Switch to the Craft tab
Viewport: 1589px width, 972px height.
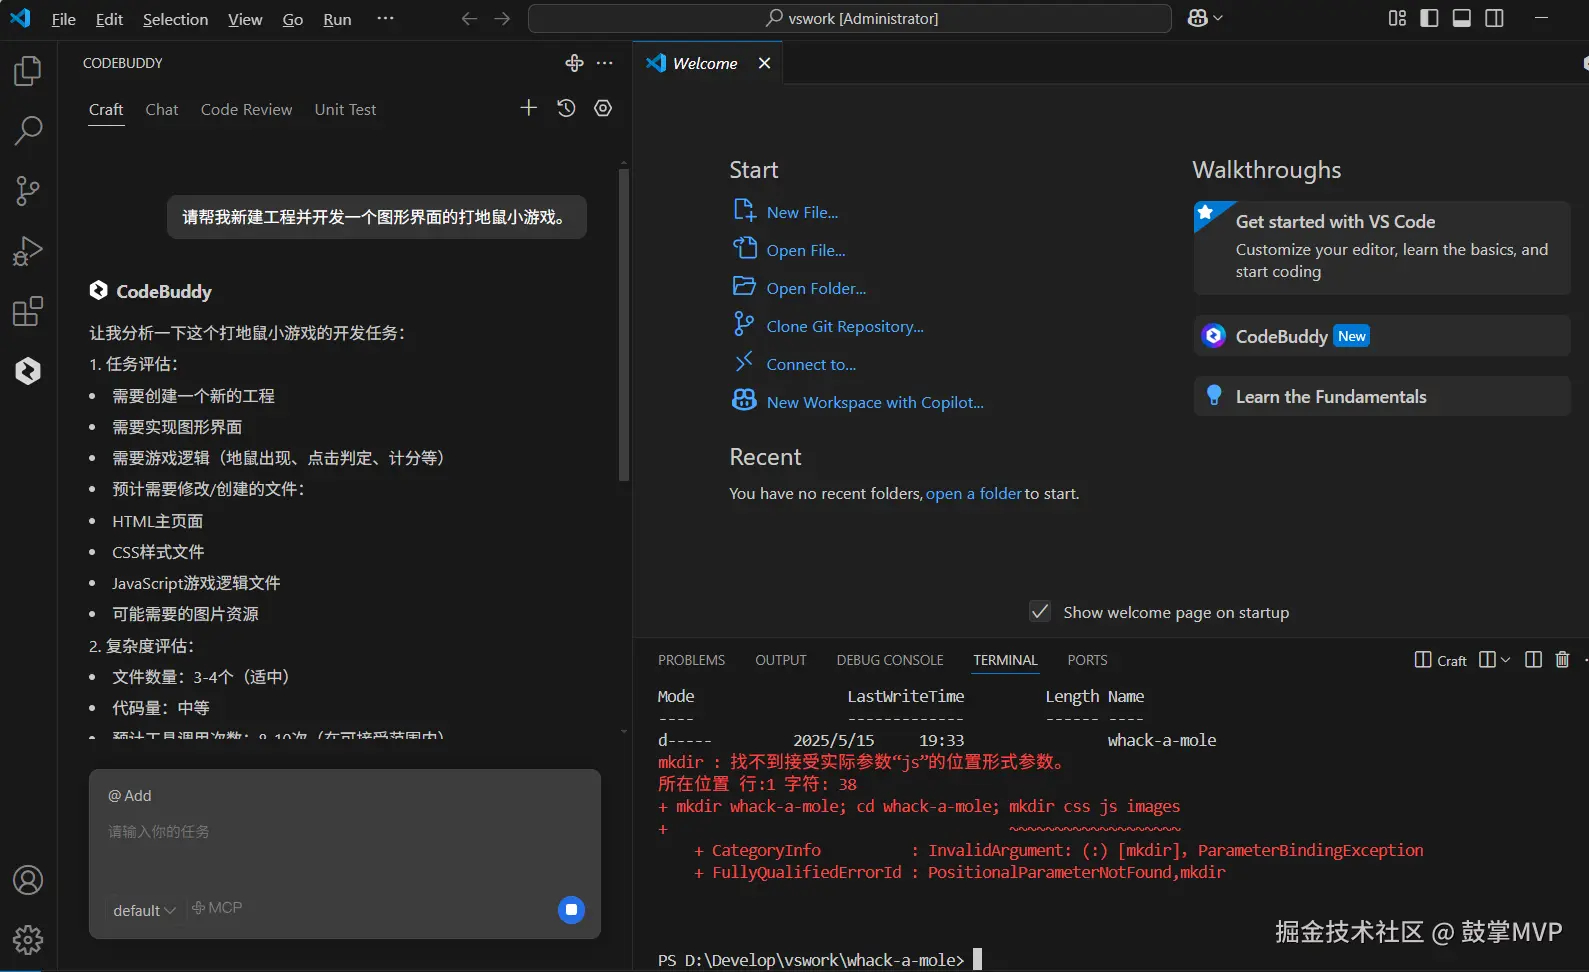coord(106,109)
